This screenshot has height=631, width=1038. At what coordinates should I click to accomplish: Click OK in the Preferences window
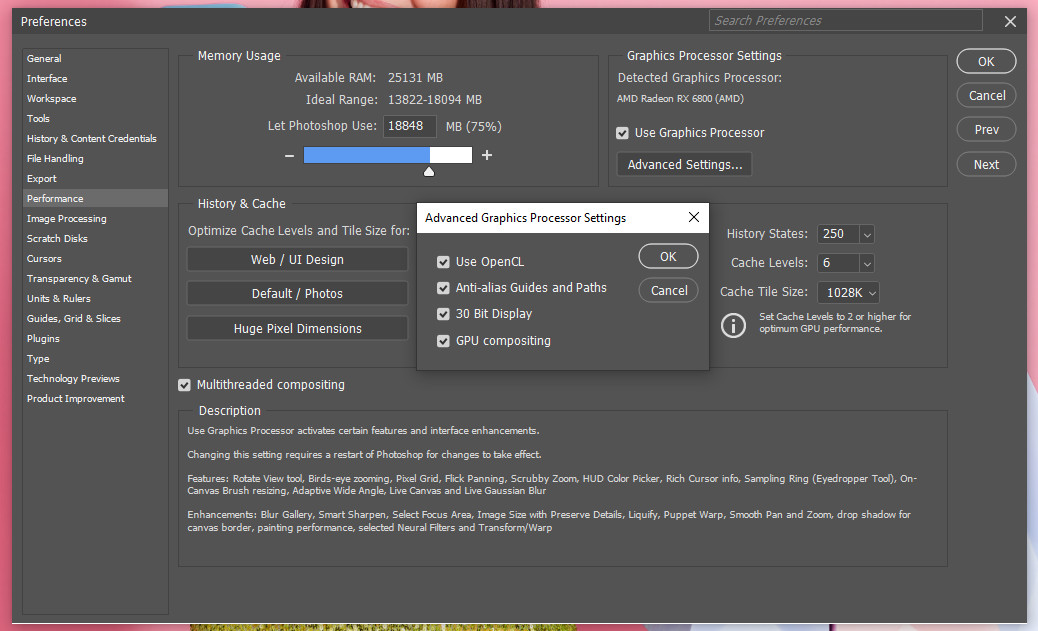(x=986, y=61)
